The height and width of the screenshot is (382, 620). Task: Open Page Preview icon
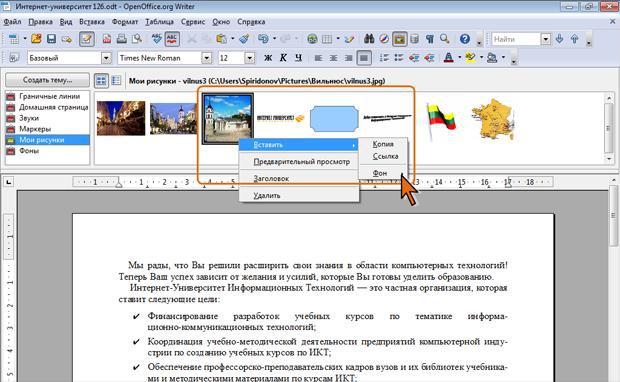click(137, 39)
